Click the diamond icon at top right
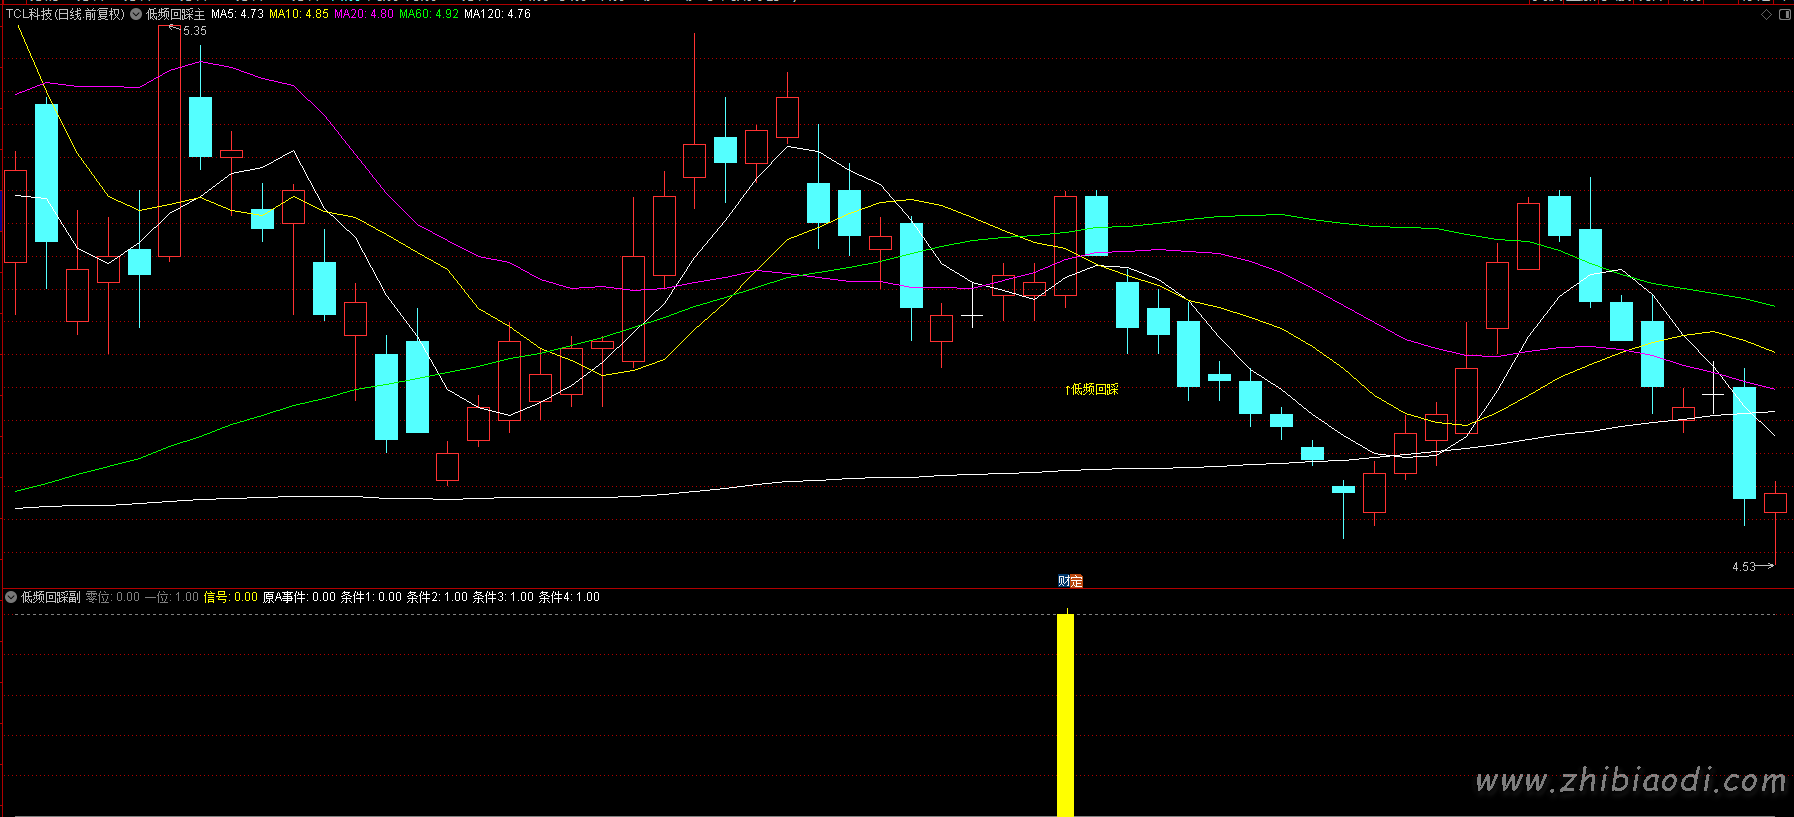The width and height of the screenshot is (1794, 817). tap(1766, 15)
